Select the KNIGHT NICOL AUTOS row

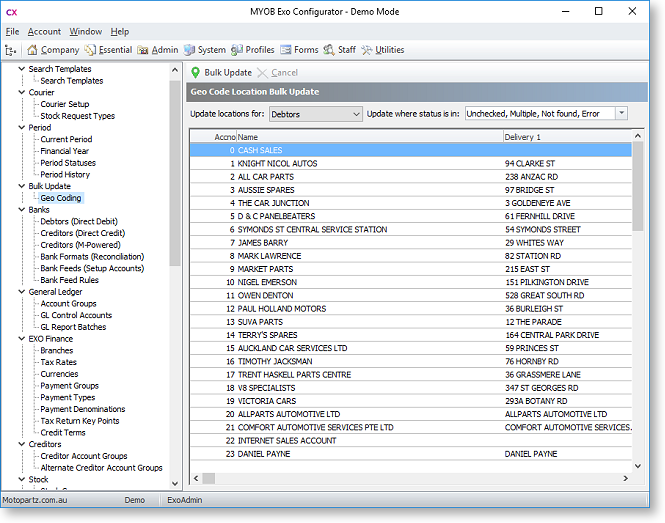[277, 162]
